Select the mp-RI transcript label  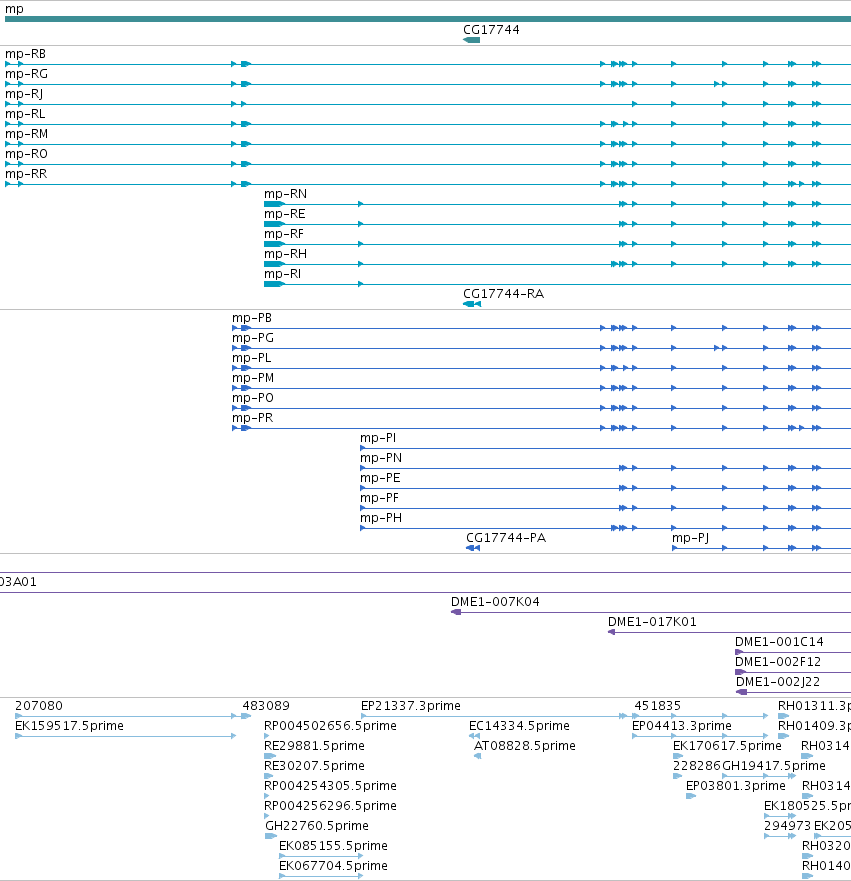click(282, 274)
